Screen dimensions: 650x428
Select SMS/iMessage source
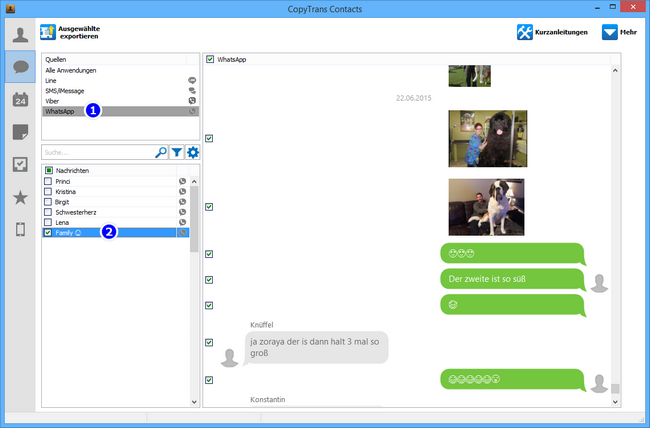pyautogui.click(x=64, y=91)
